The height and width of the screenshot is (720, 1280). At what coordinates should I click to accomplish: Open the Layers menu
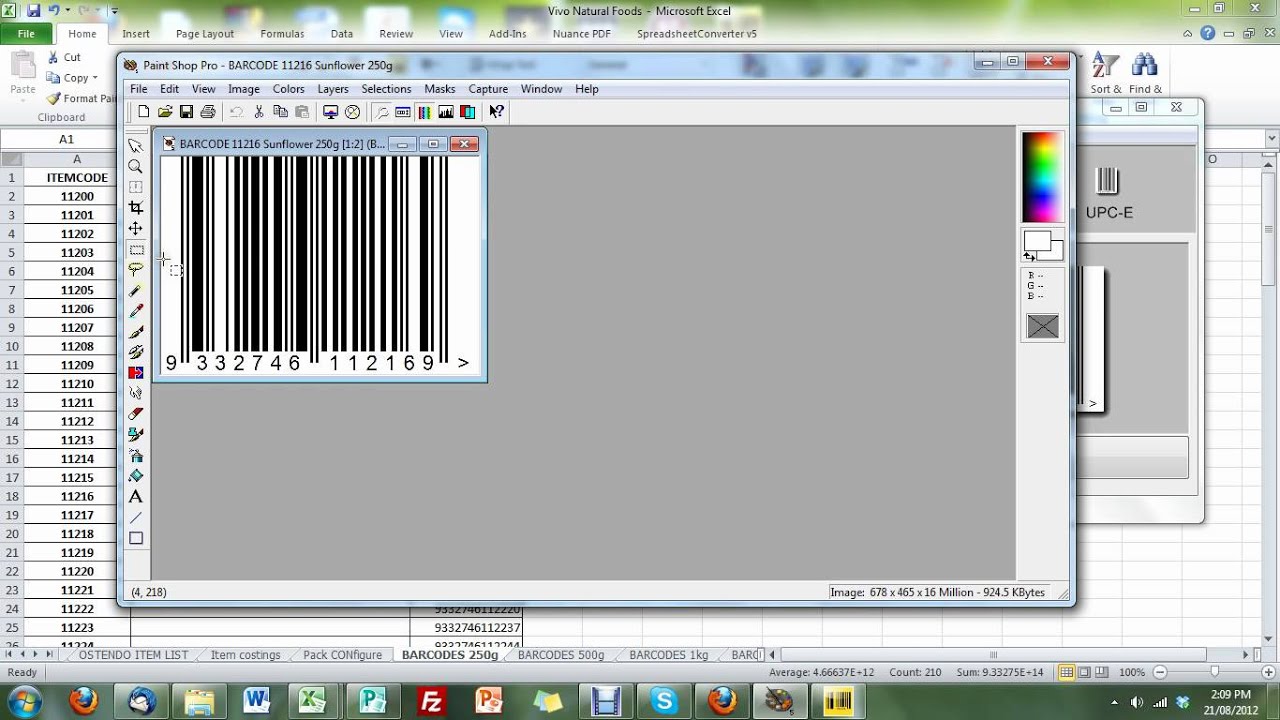(x=333, y=89)
